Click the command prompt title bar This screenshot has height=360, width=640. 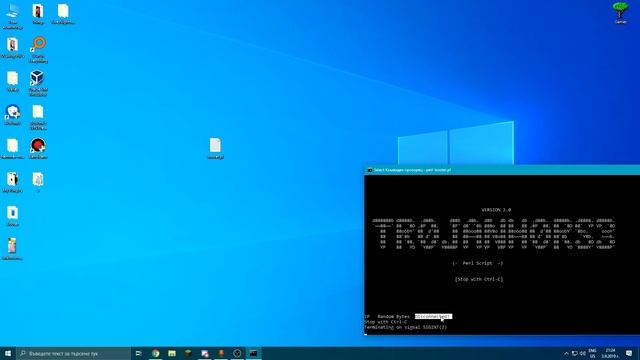click(502, 170)
